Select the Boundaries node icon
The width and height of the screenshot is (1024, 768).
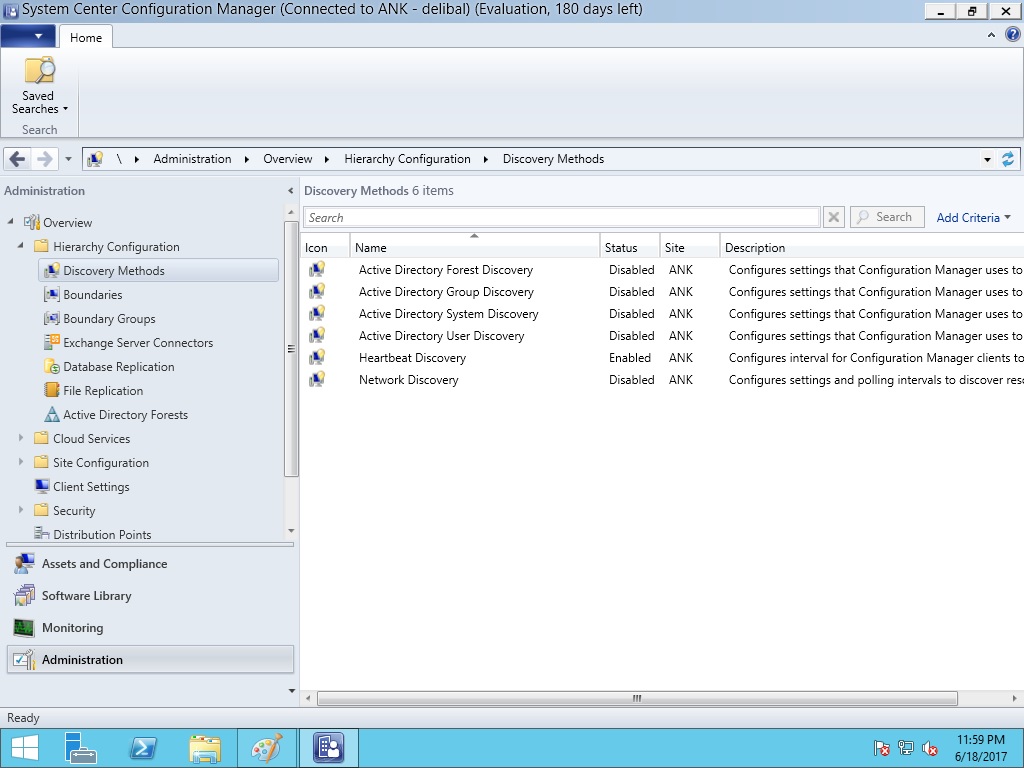click(52, 295)
